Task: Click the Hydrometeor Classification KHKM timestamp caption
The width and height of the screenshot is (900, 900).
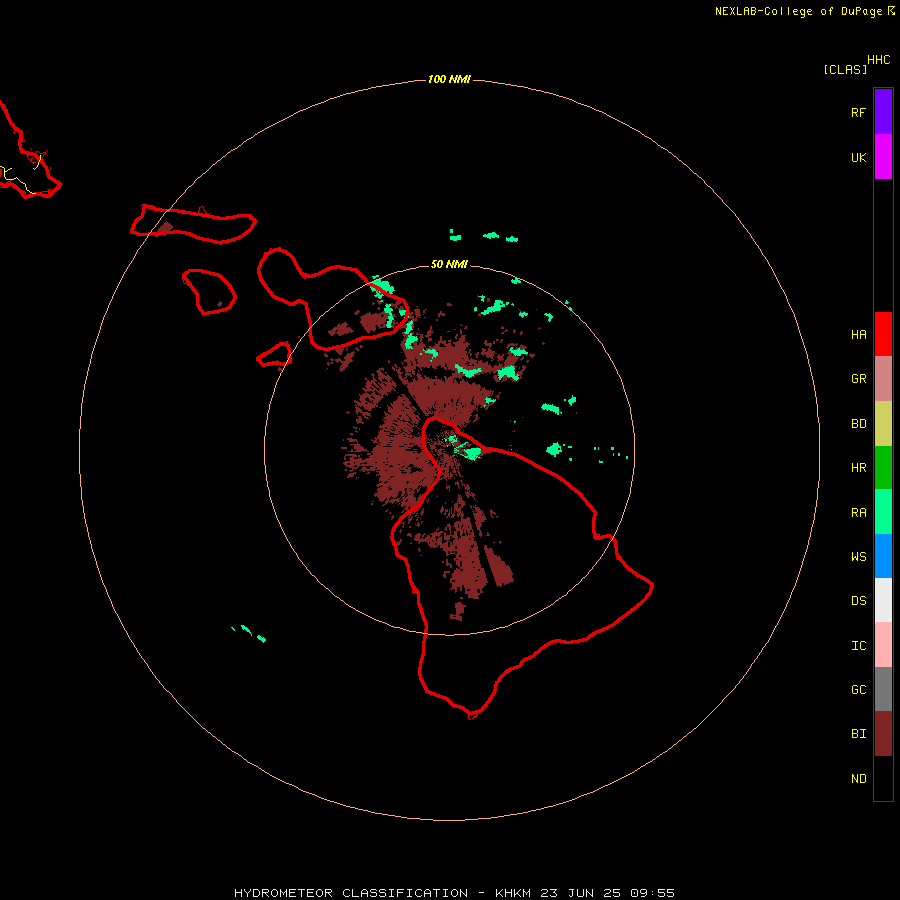Action: (x=454, y=893)
